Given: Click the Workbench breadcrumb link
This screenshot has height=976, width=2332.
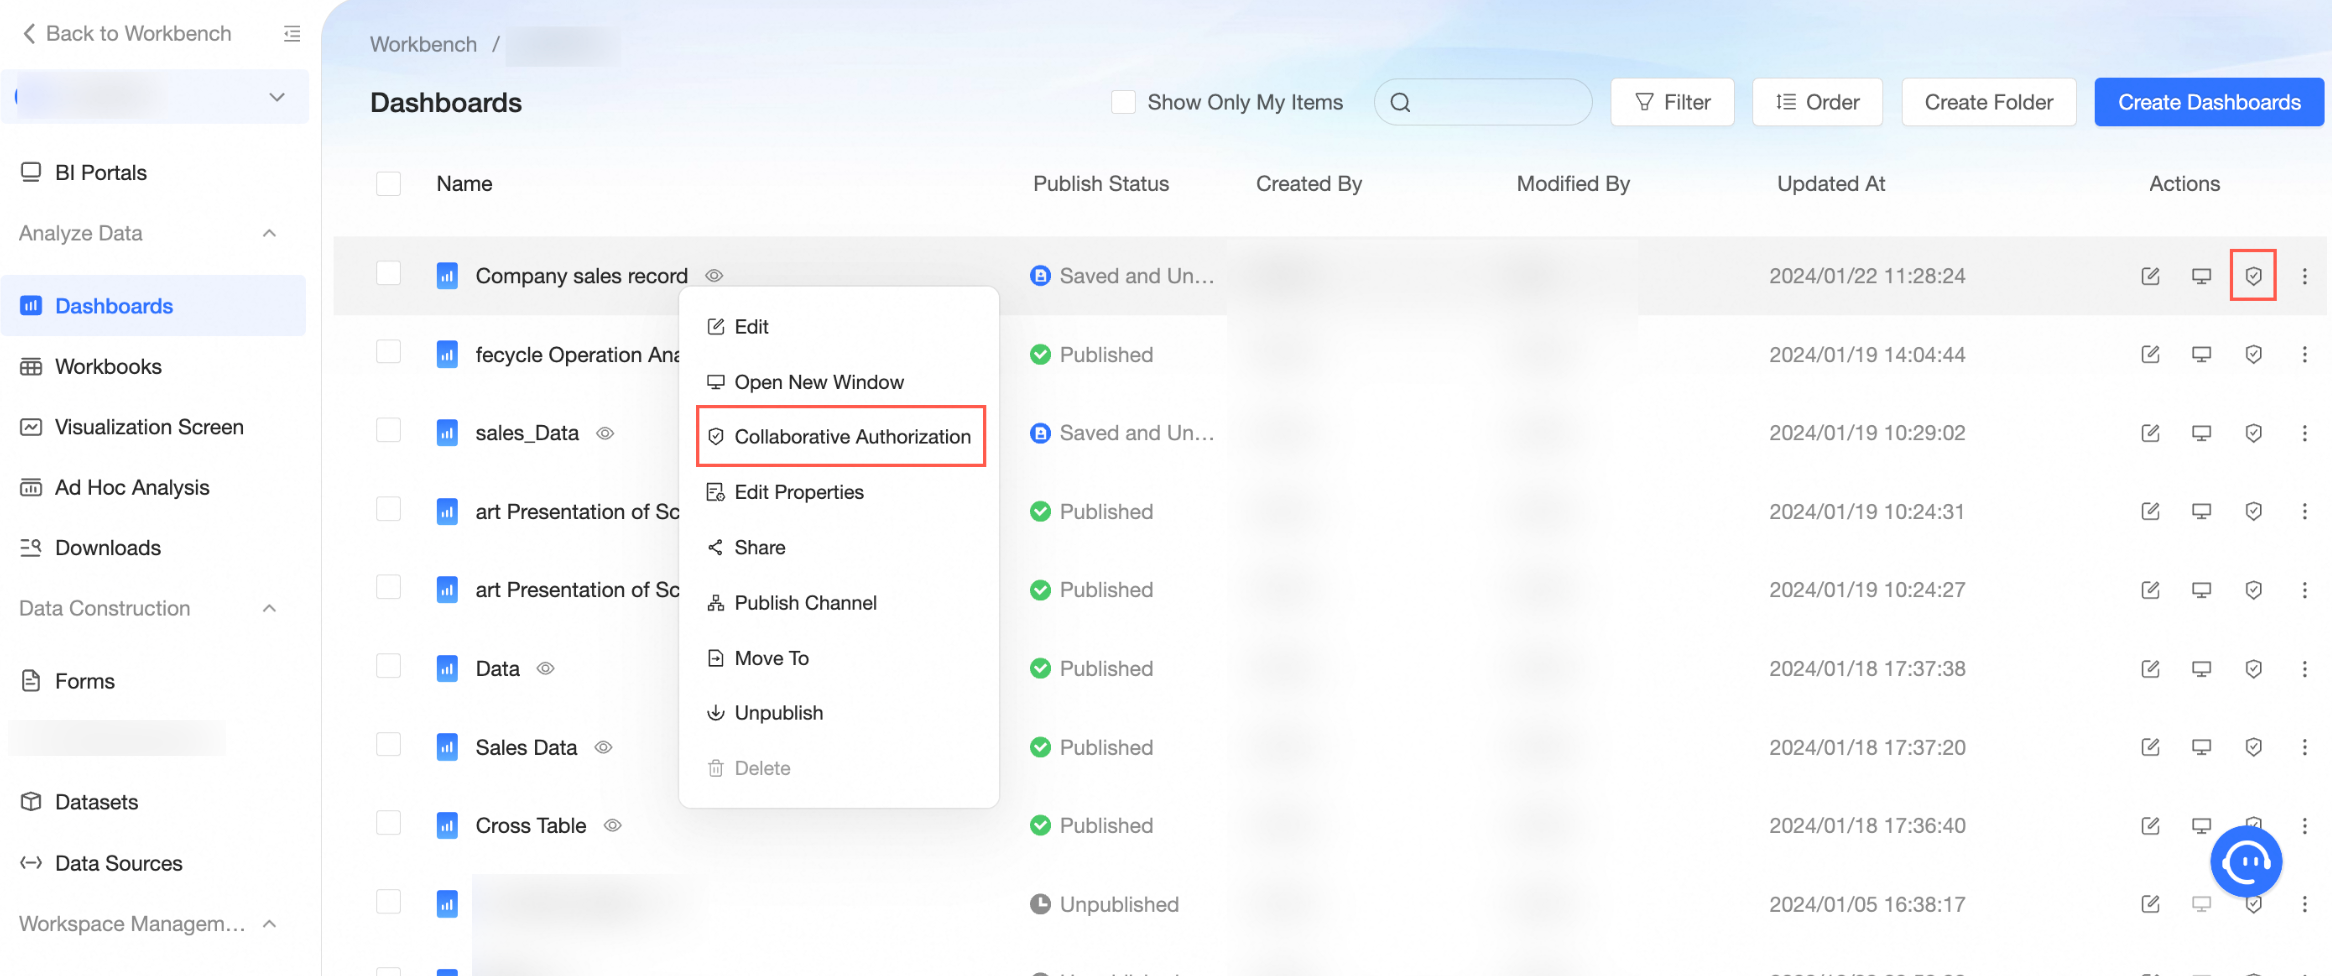Looking at the screenshot, I should coord(423,44).
